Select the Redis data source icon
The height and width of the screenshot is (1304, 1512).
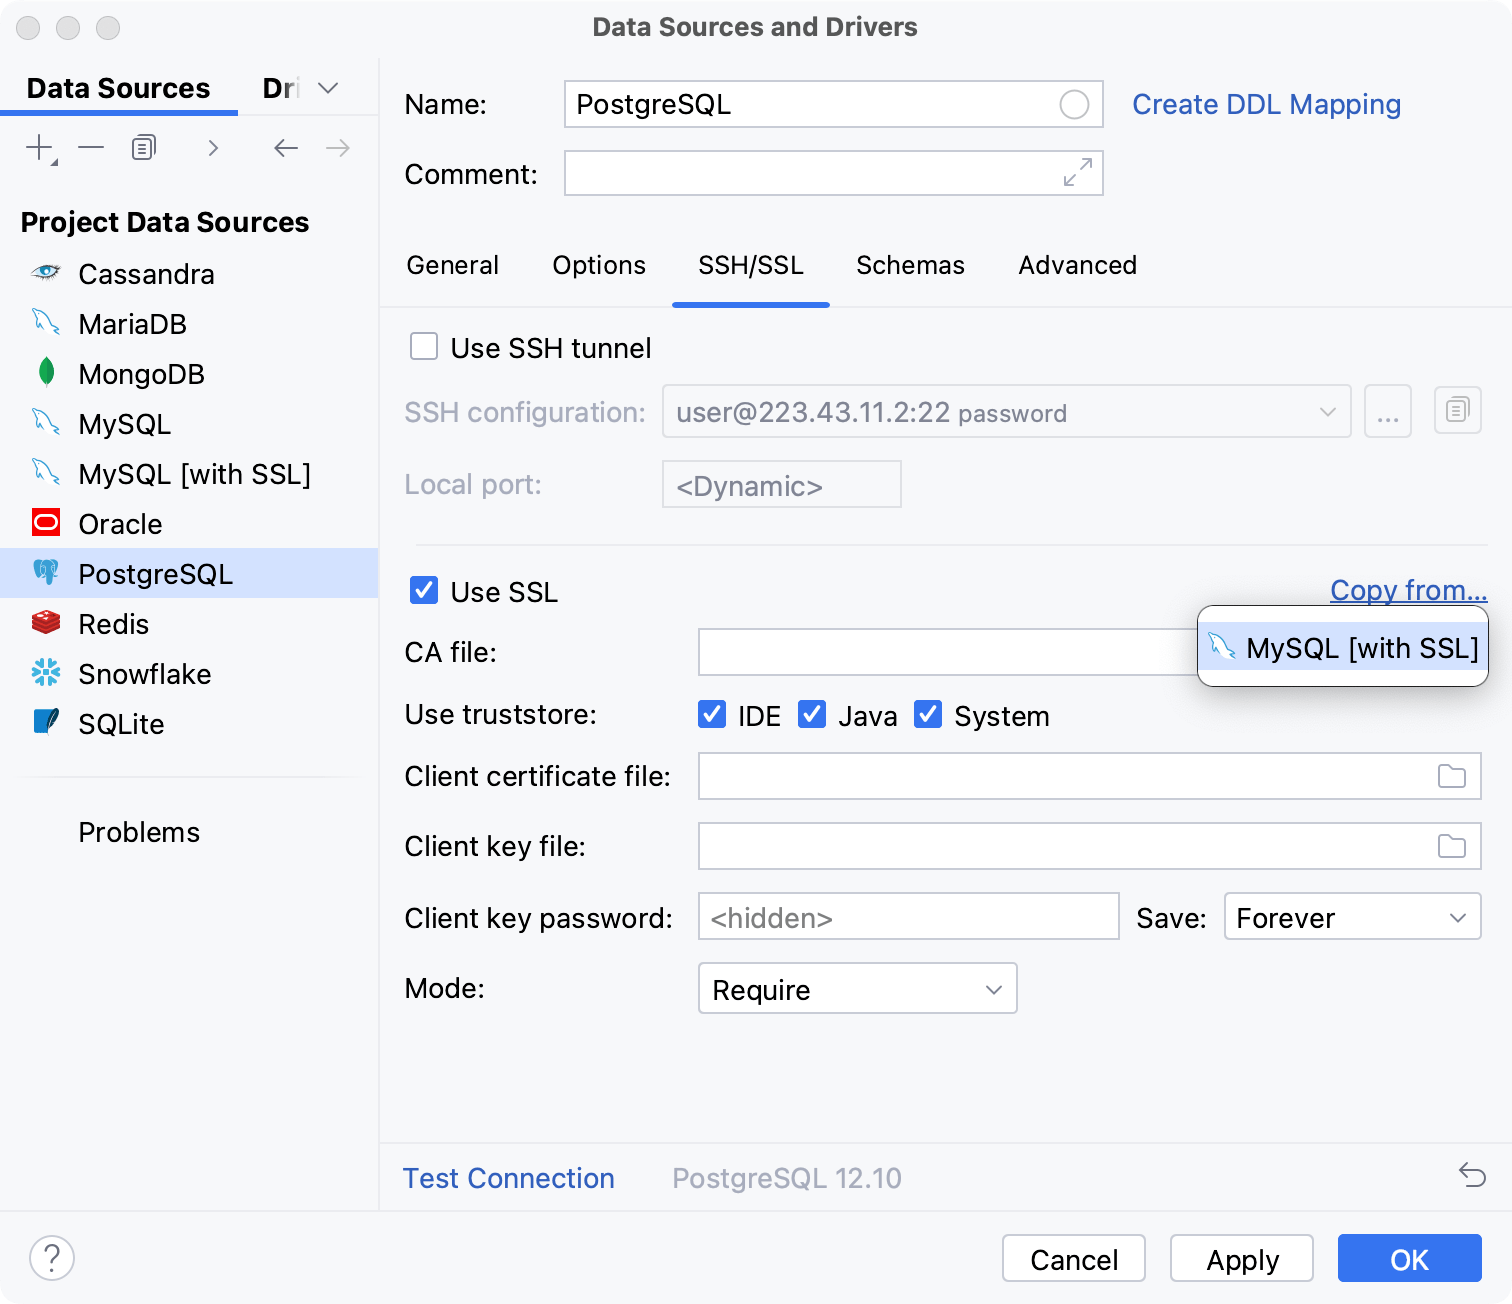click(45, 623)
